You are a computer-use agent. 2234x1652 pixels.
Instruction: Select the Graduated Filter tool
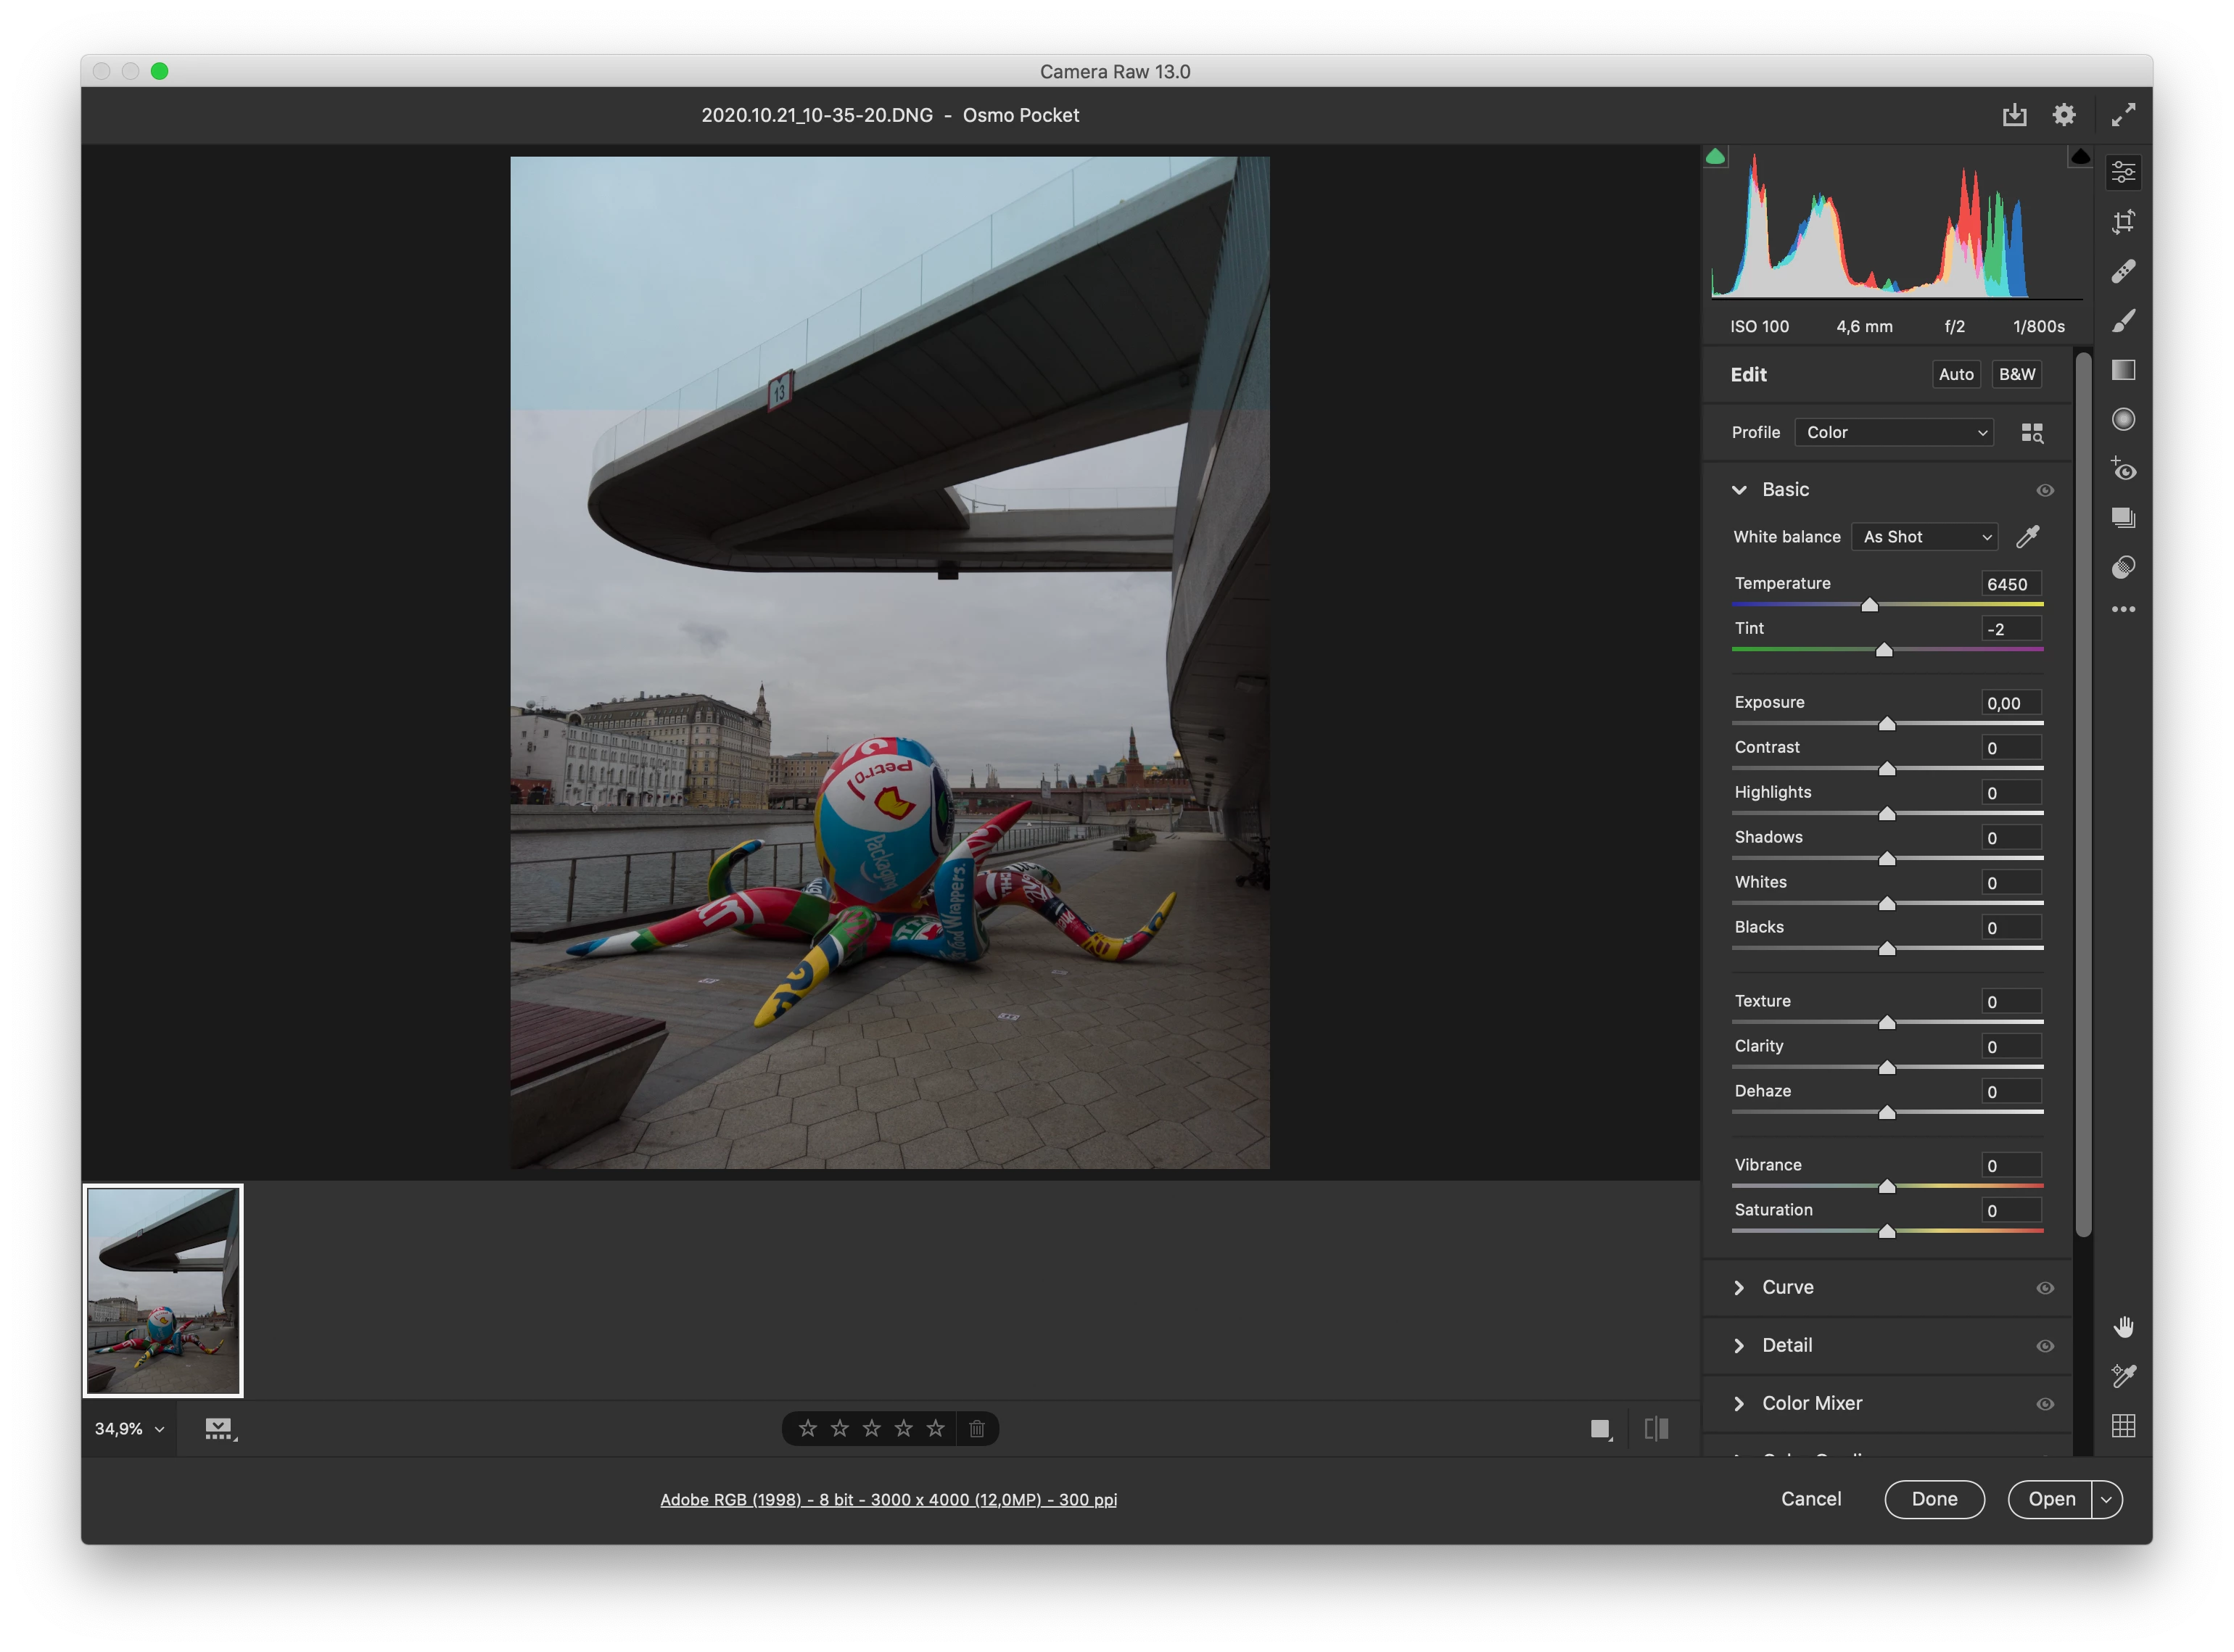point(2123,370)
